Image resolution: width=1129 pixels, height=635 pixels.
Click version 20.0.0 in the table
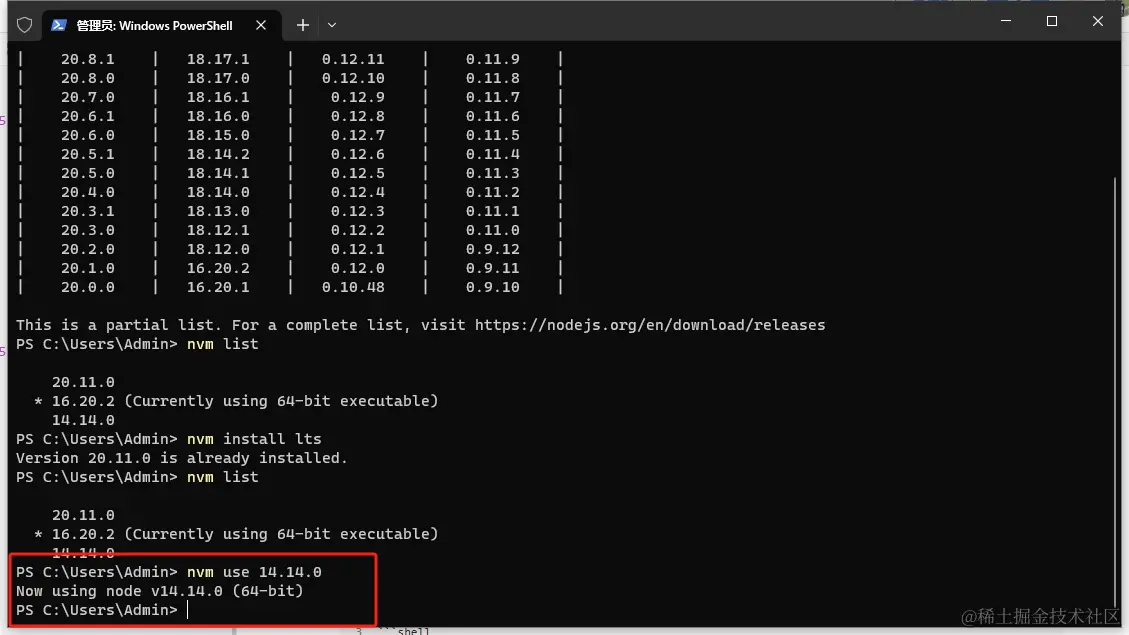(88, 287)
